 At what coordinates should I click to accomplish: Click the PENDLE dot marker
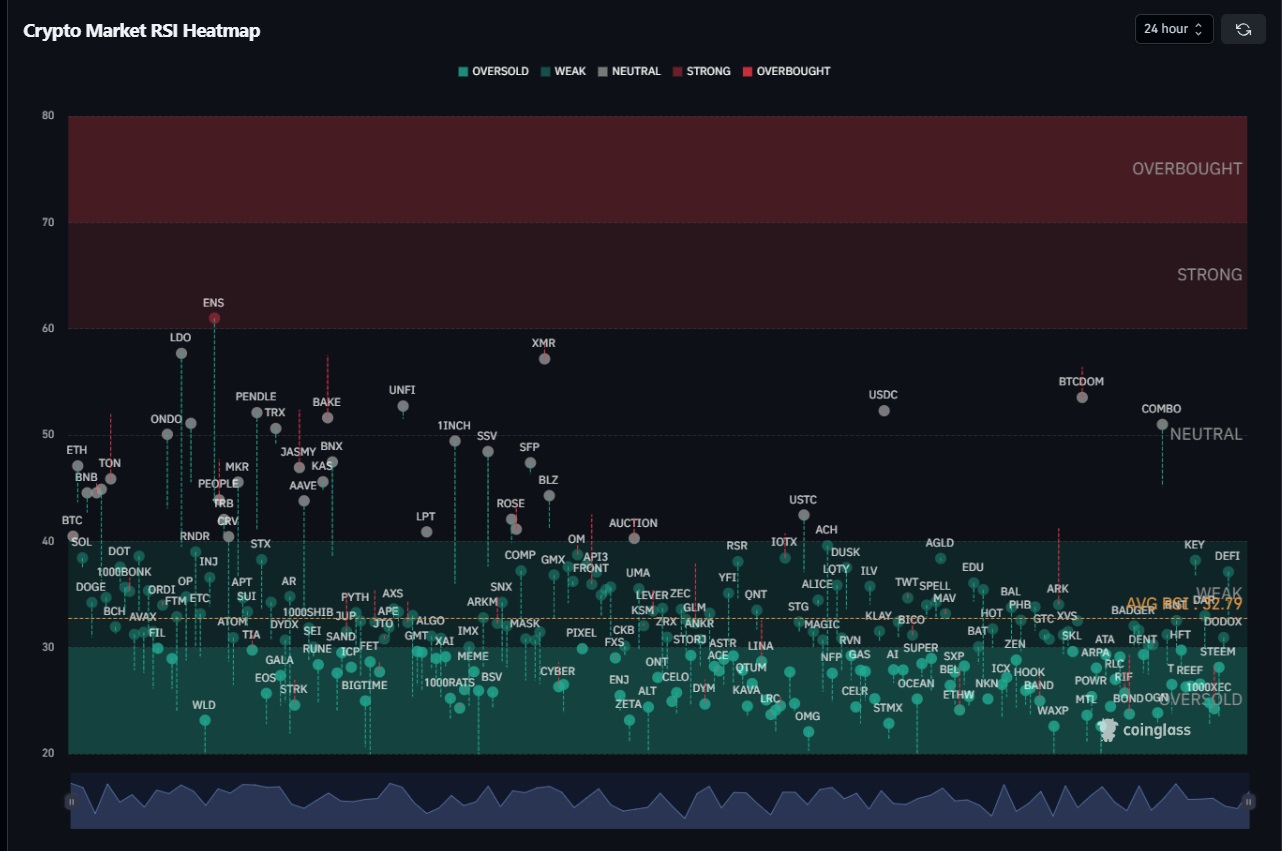point(256,412)
